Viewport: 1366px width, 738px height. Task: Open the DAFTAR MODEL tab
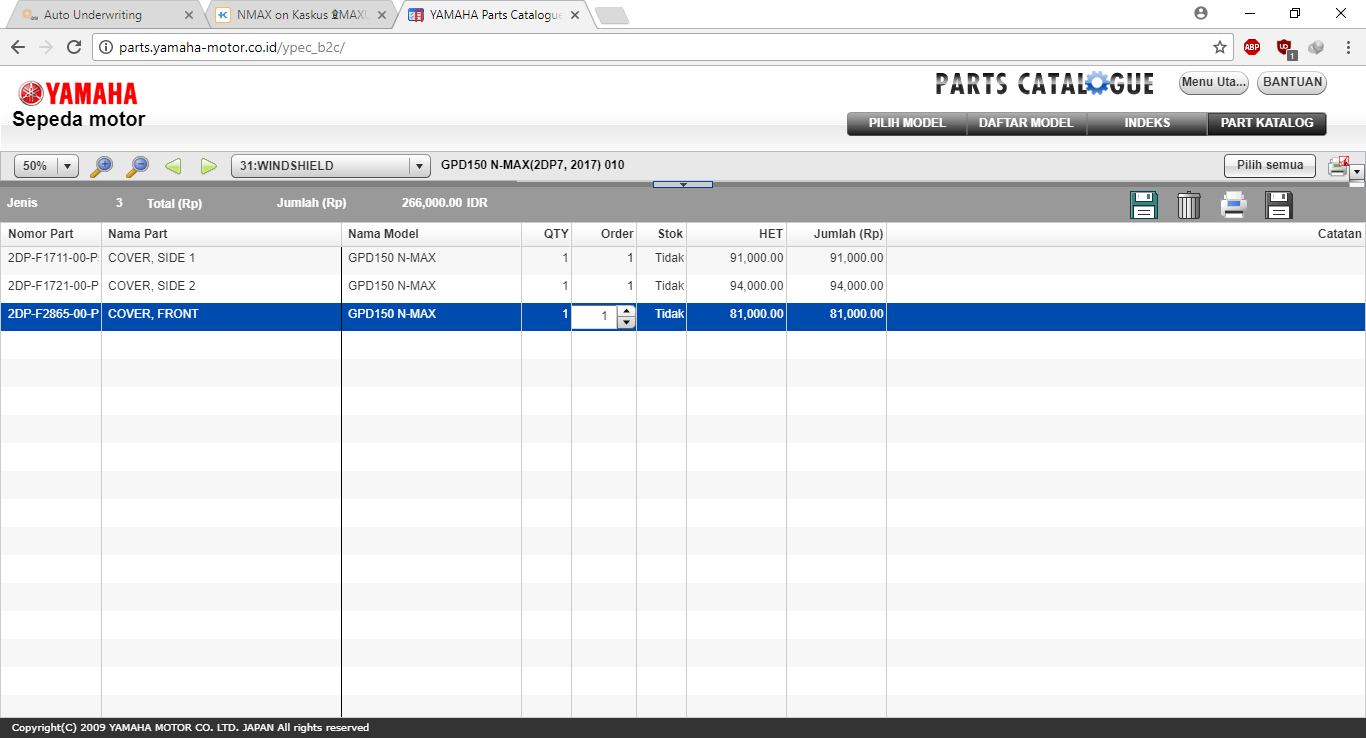[1026, 124]
